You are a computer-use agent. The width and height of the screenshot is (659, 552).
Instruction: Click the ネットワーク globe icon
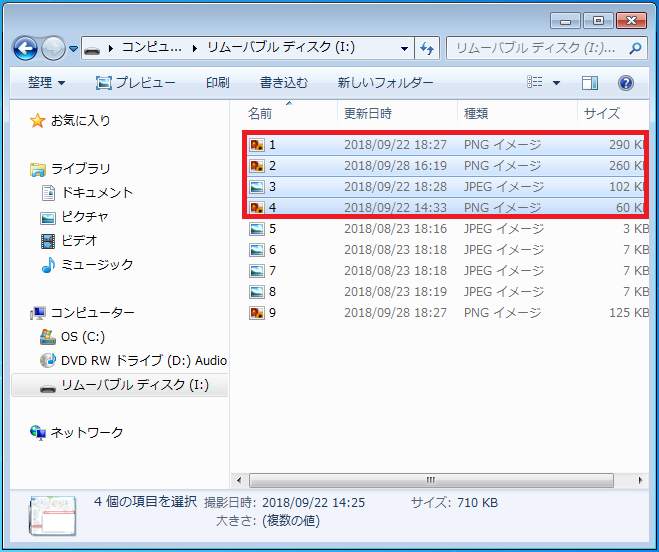coord(38,433)
